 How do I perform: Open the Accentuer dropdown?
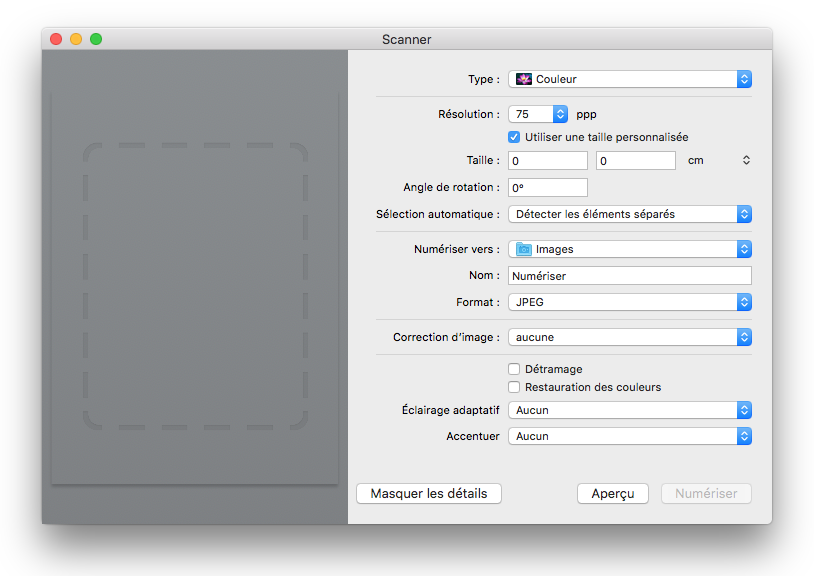(x=630, y=436)
